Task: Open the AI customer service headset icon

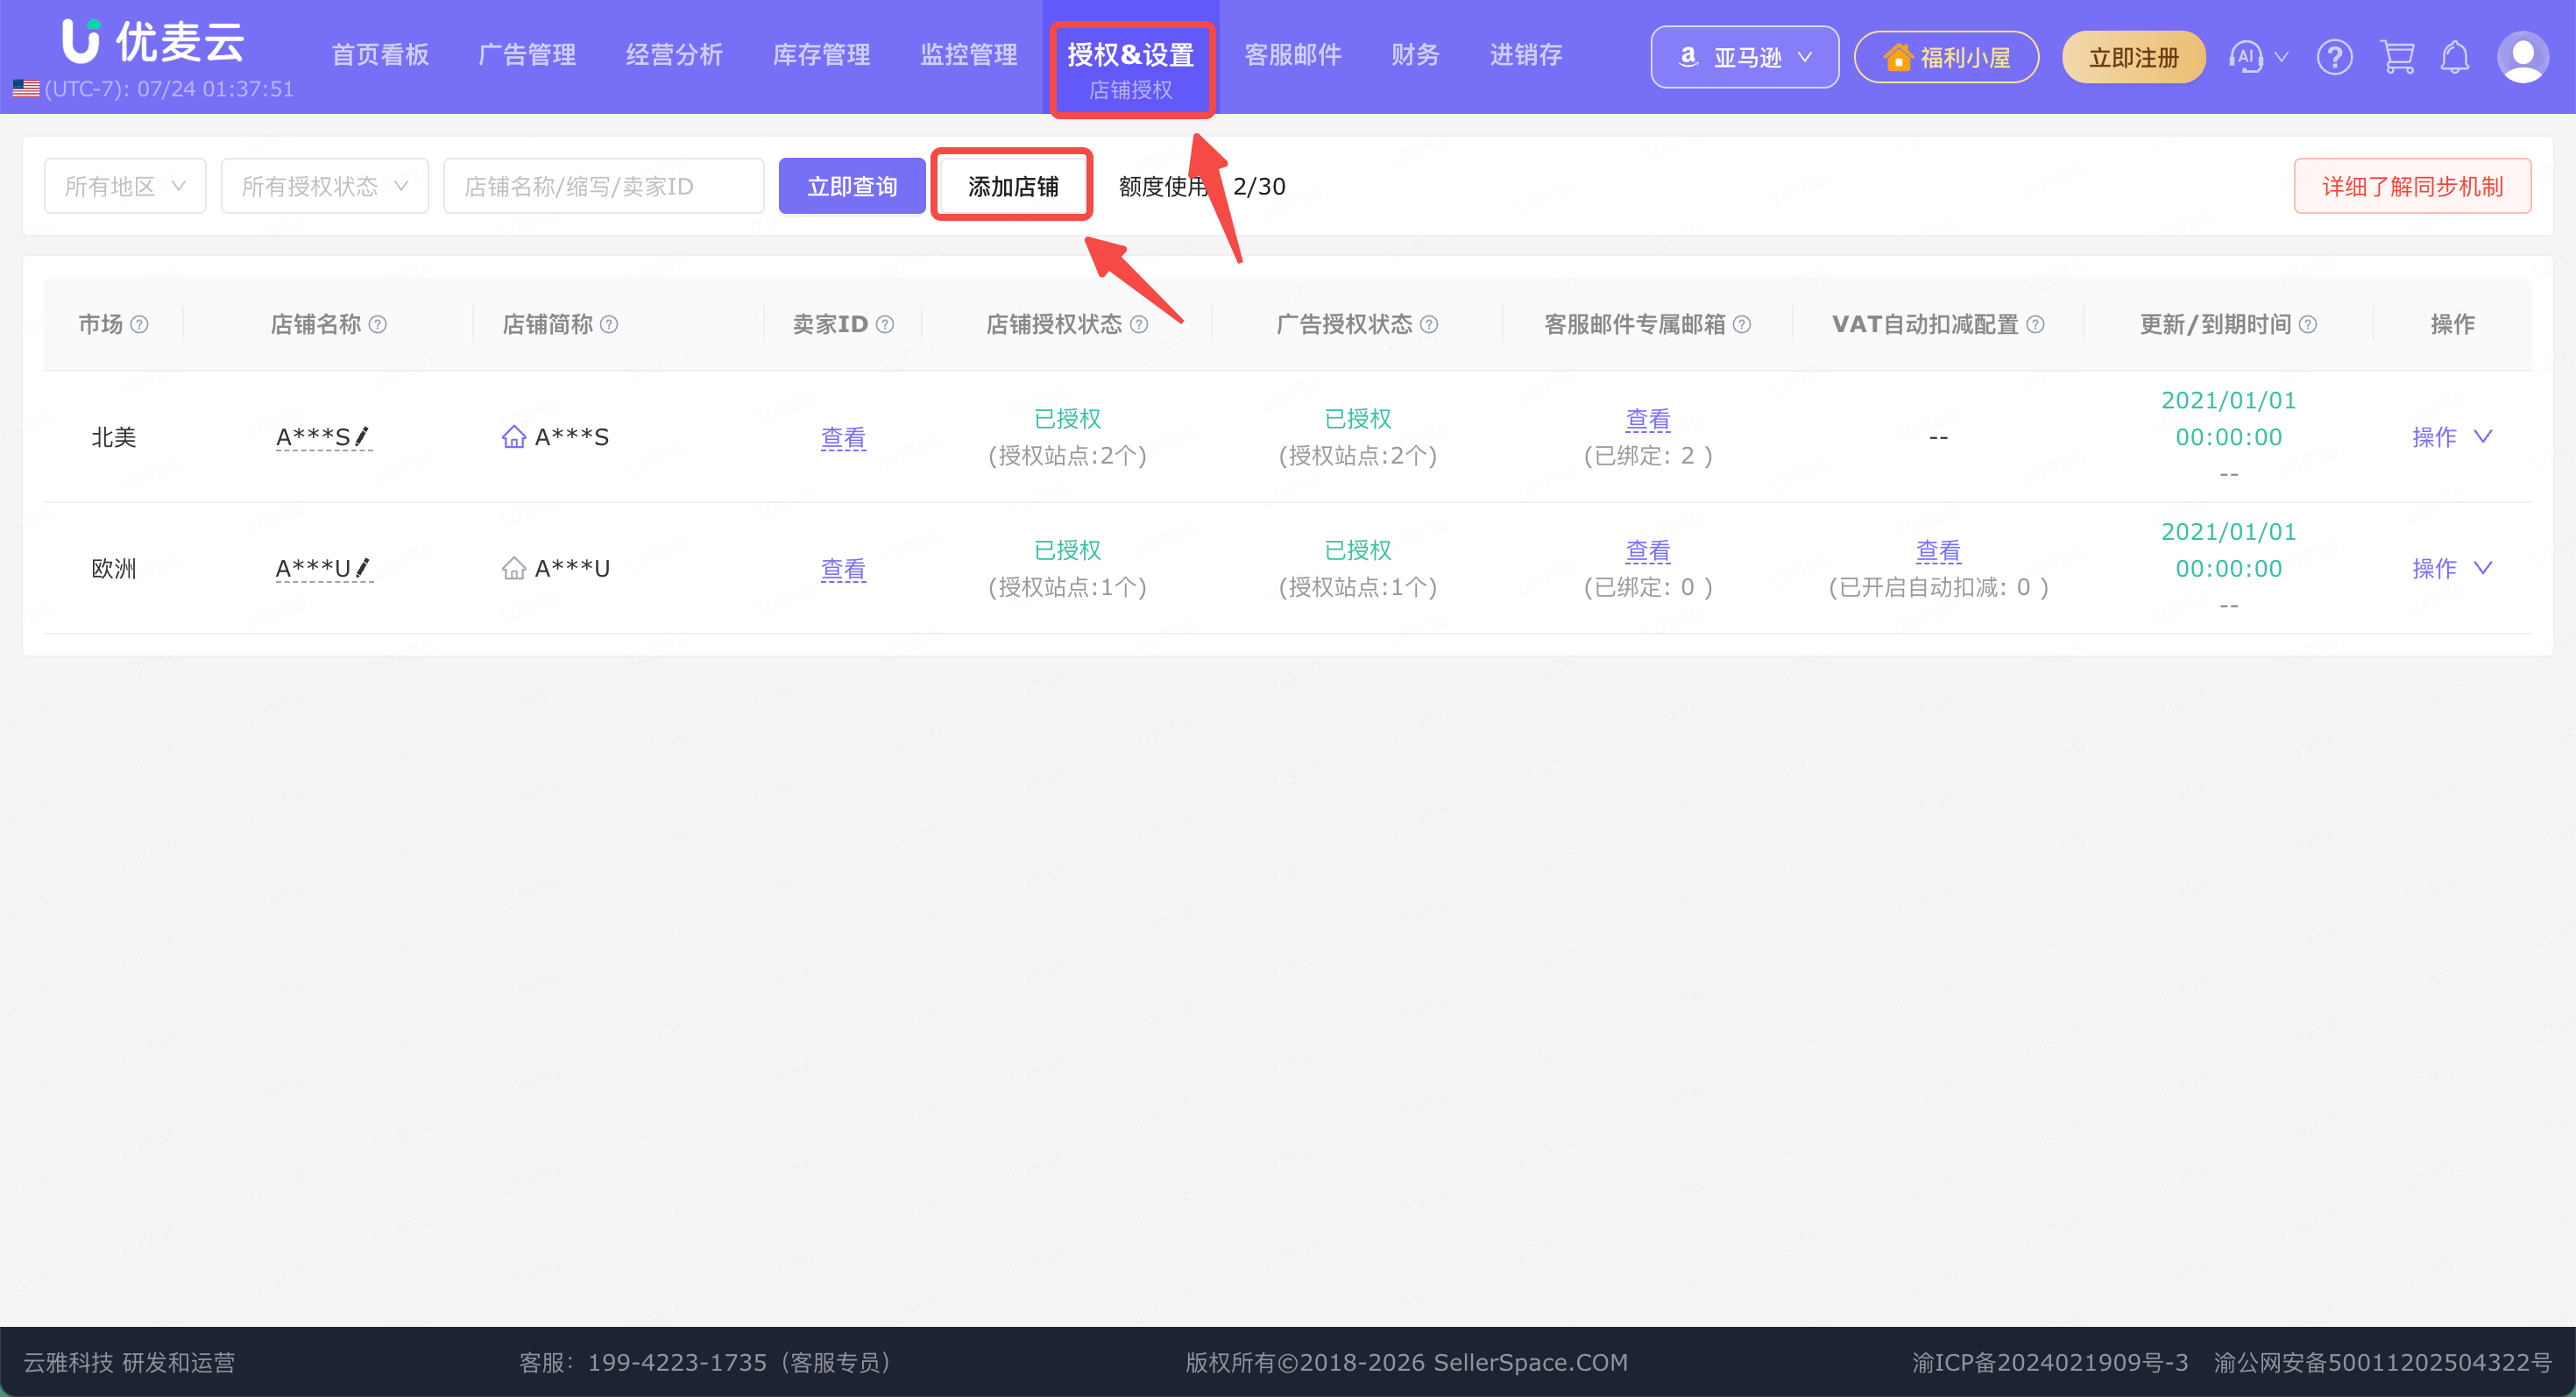Action: [x=2245, y=57]
